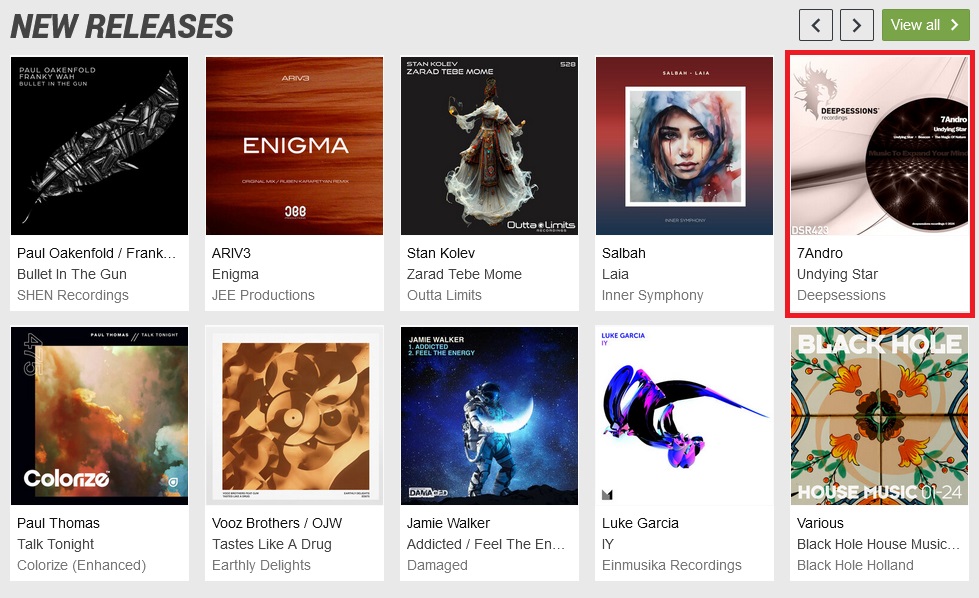Screen dimensions: 979x598
Task: Open the Enigma album cover
Action: point(295,146)
